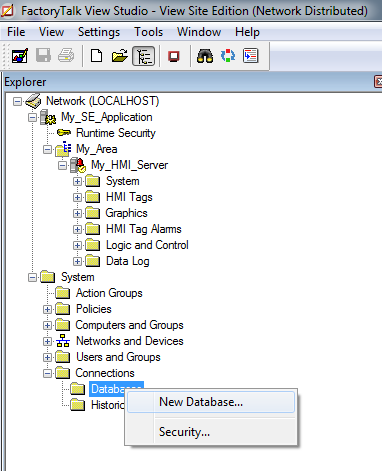The width and height of the screenshot is (382, 471).
Task: Select the Action Groups label
Action: [109, 293]
